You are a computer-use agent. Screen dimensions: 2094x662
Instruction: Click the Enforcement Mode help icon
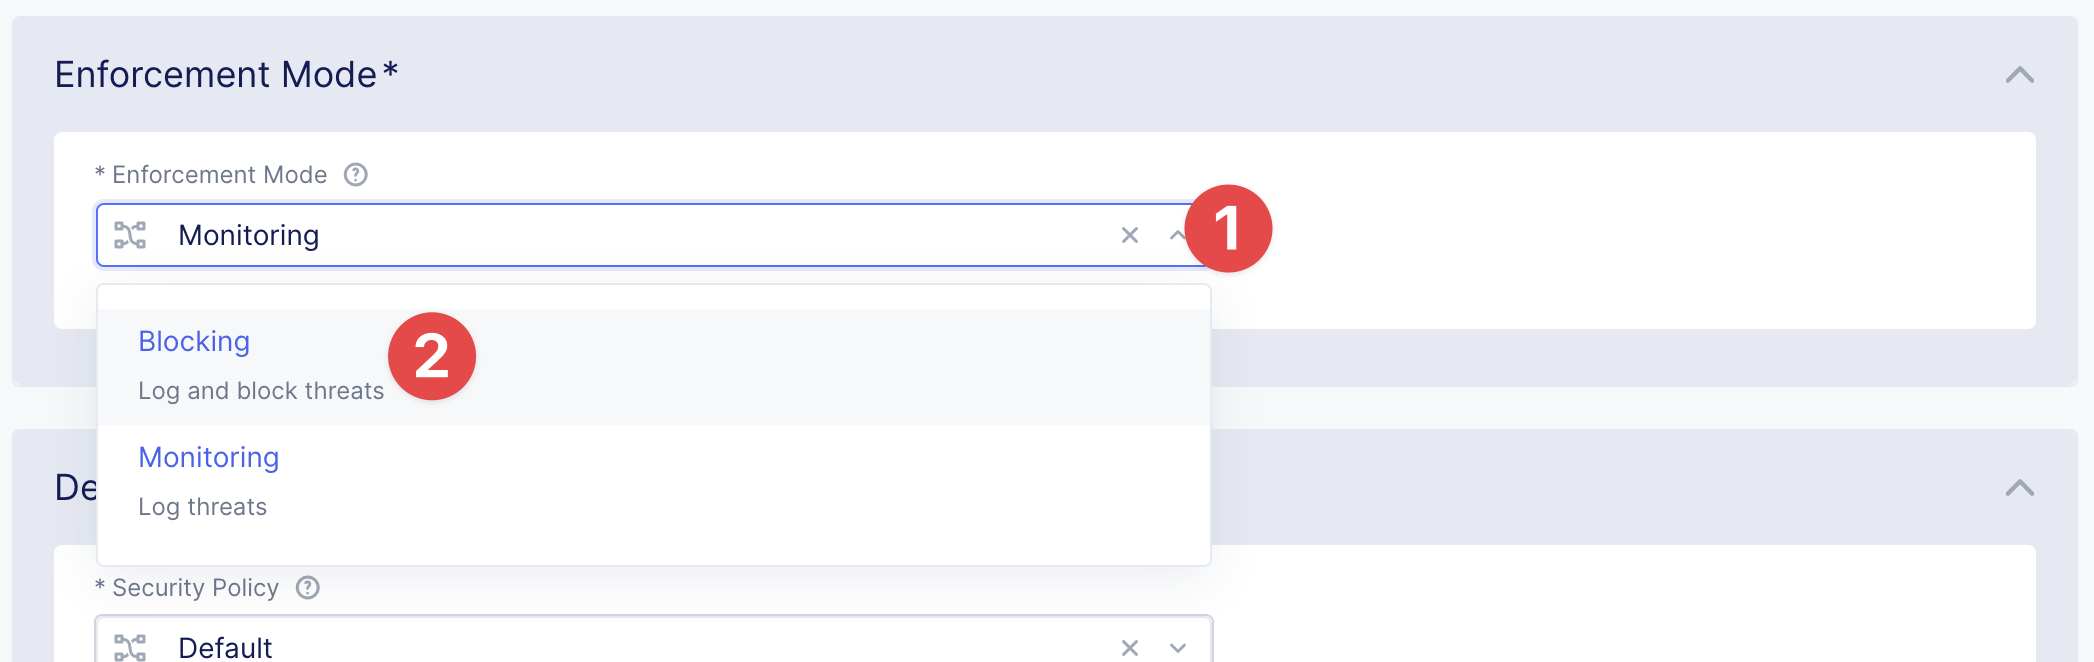tap(356, 175)
